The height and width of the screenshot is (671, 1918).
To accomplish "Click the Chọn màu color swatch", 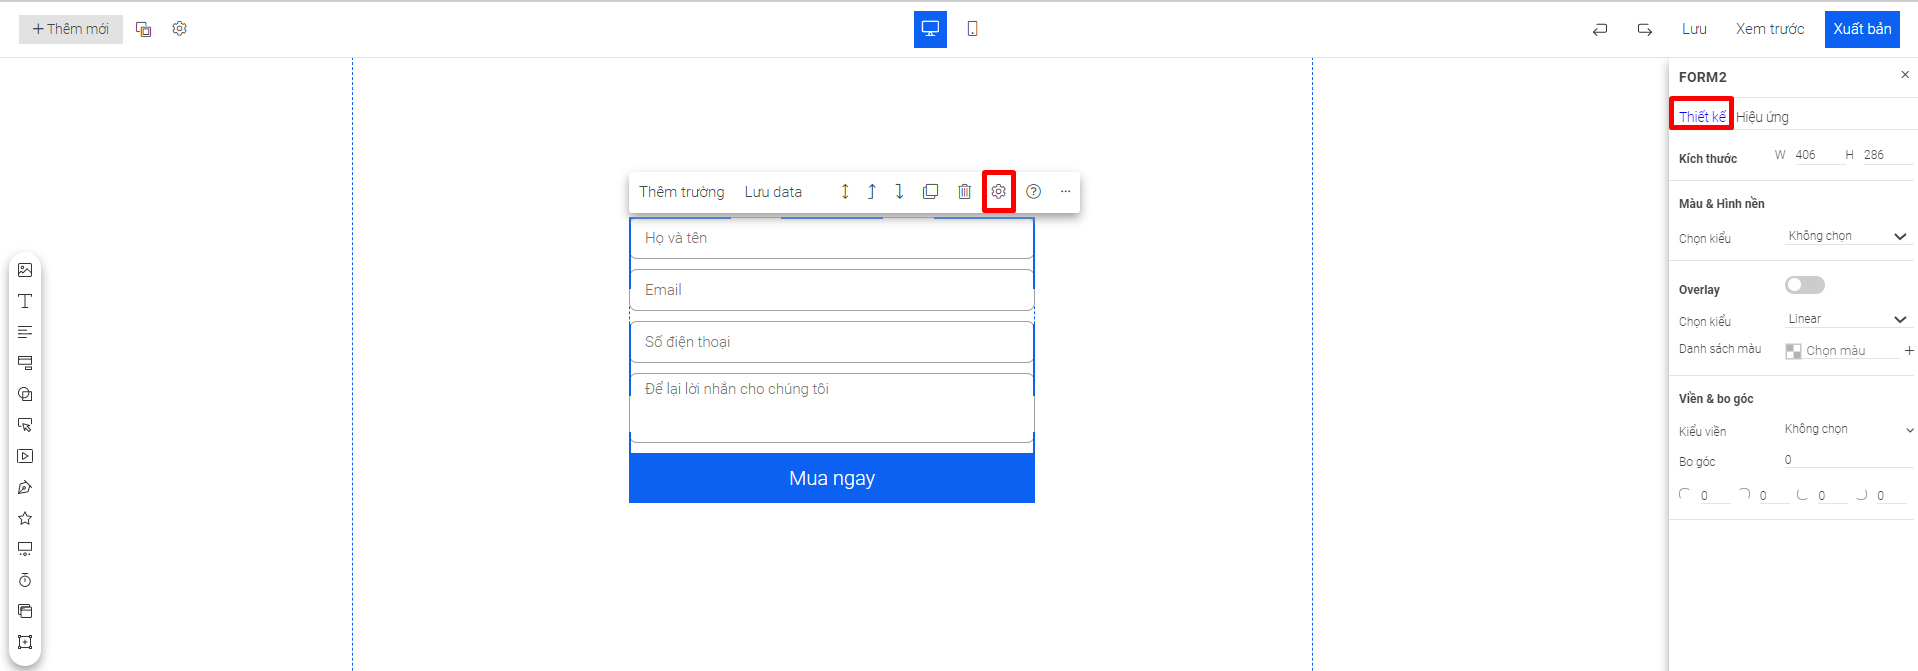I will click(1793, 351).
